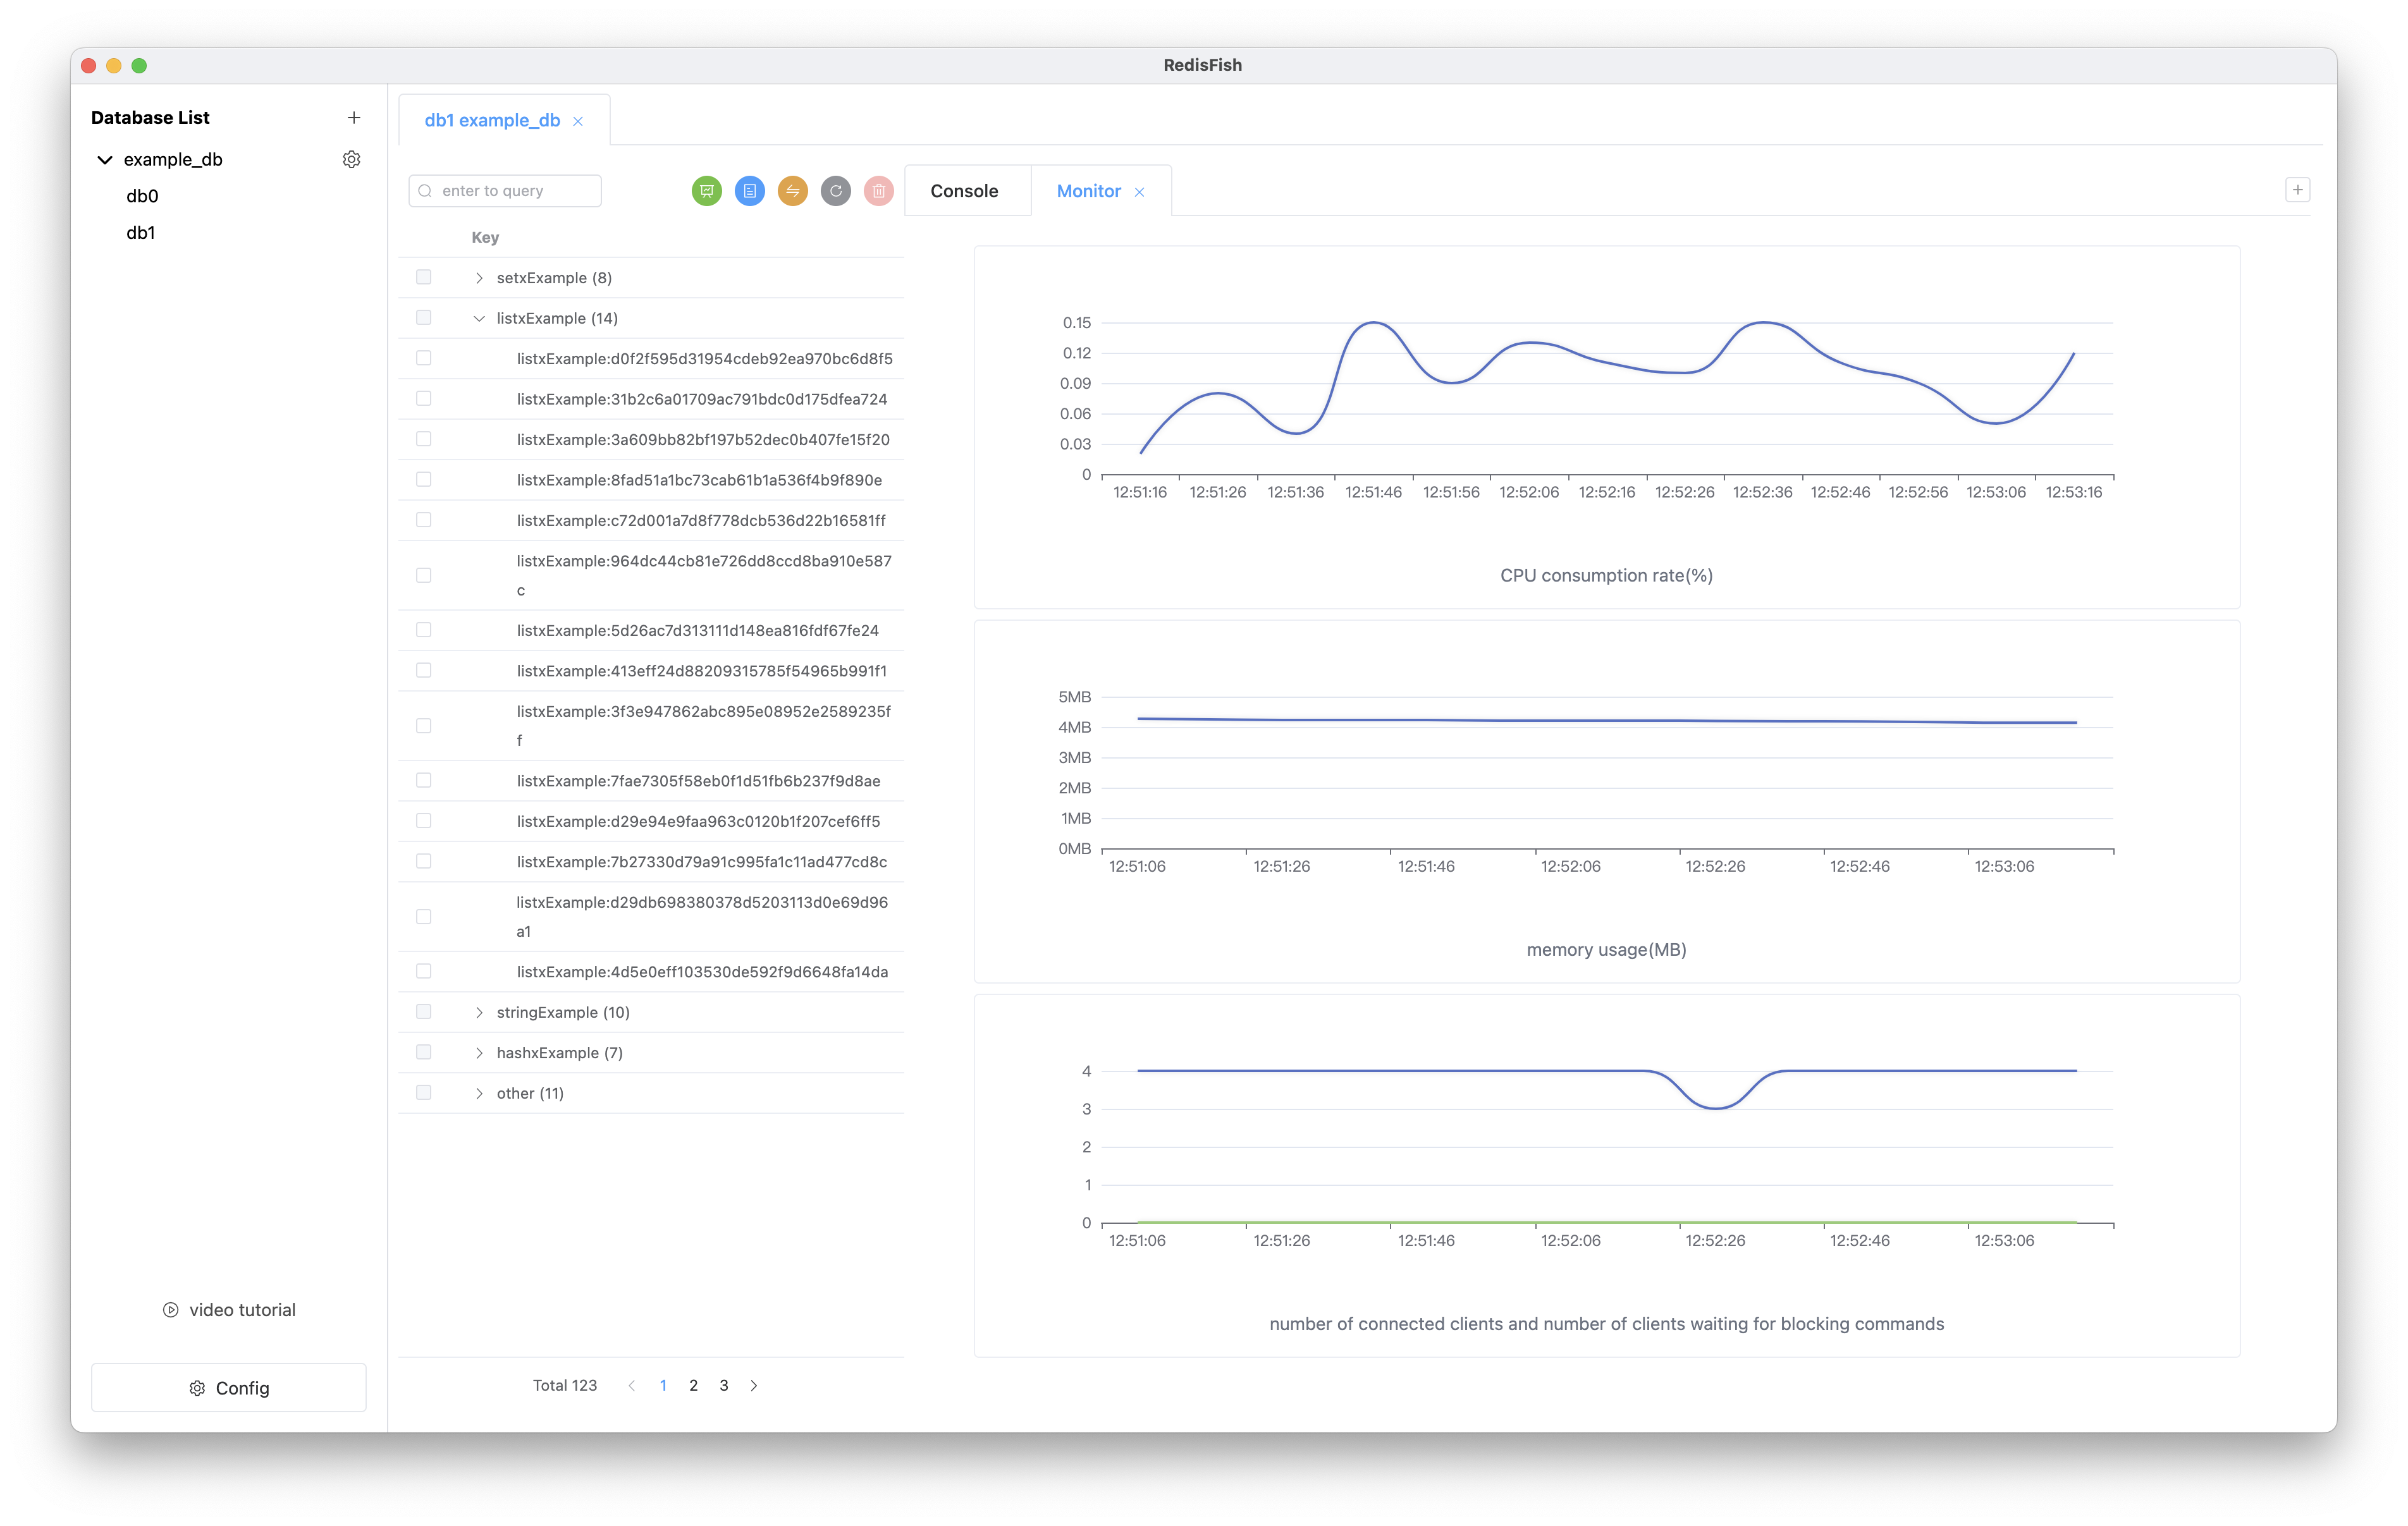
Task: Expand the stringExample key group
Action: [x=479, y=1012]
